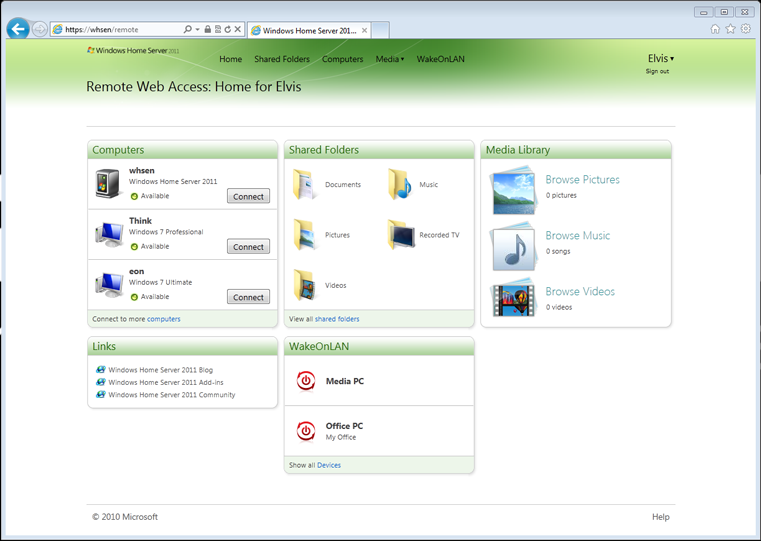Connect to the Think computer

click(x=248, y=247)
